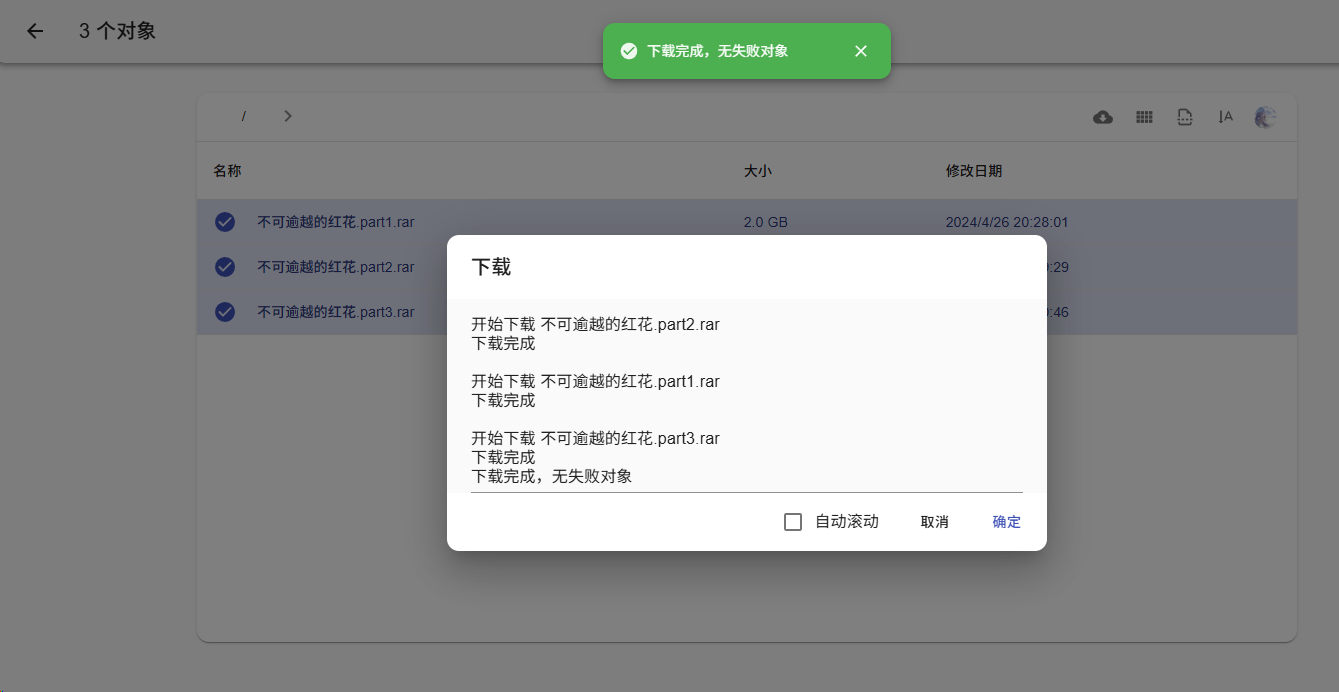Enable the 自动滚动 checkbox

click(x=793, y=521)
